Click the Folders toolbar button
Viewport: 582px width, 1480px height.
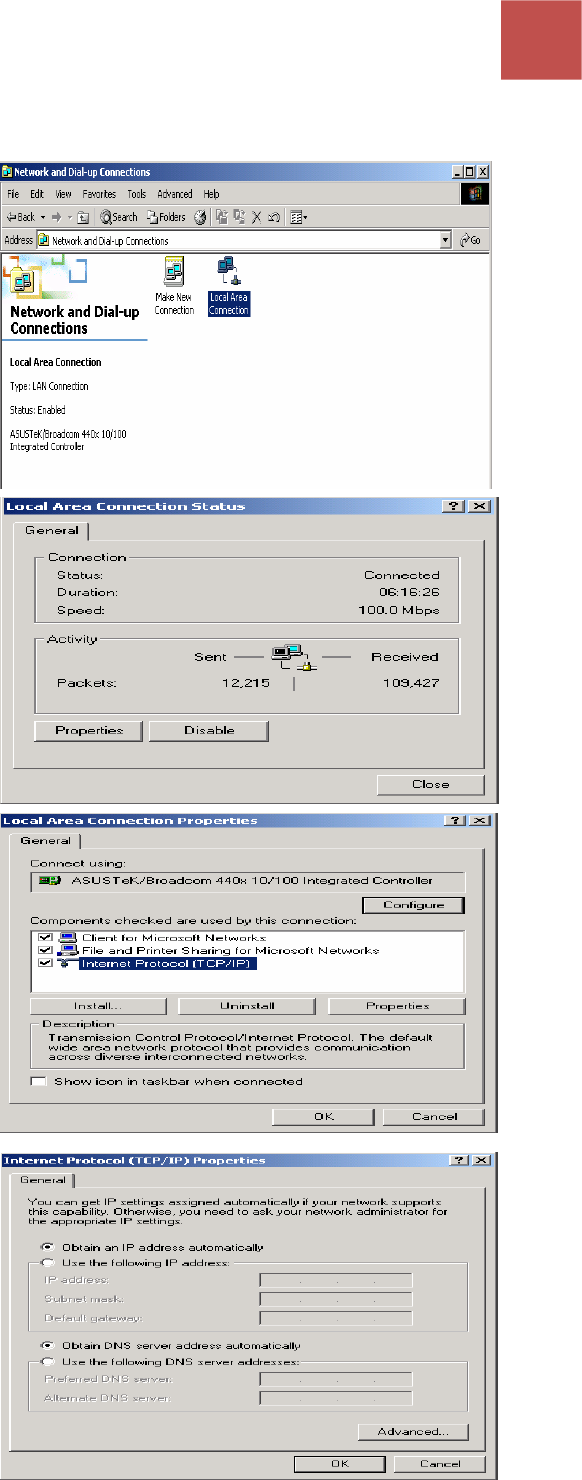(x=167, y=217)
